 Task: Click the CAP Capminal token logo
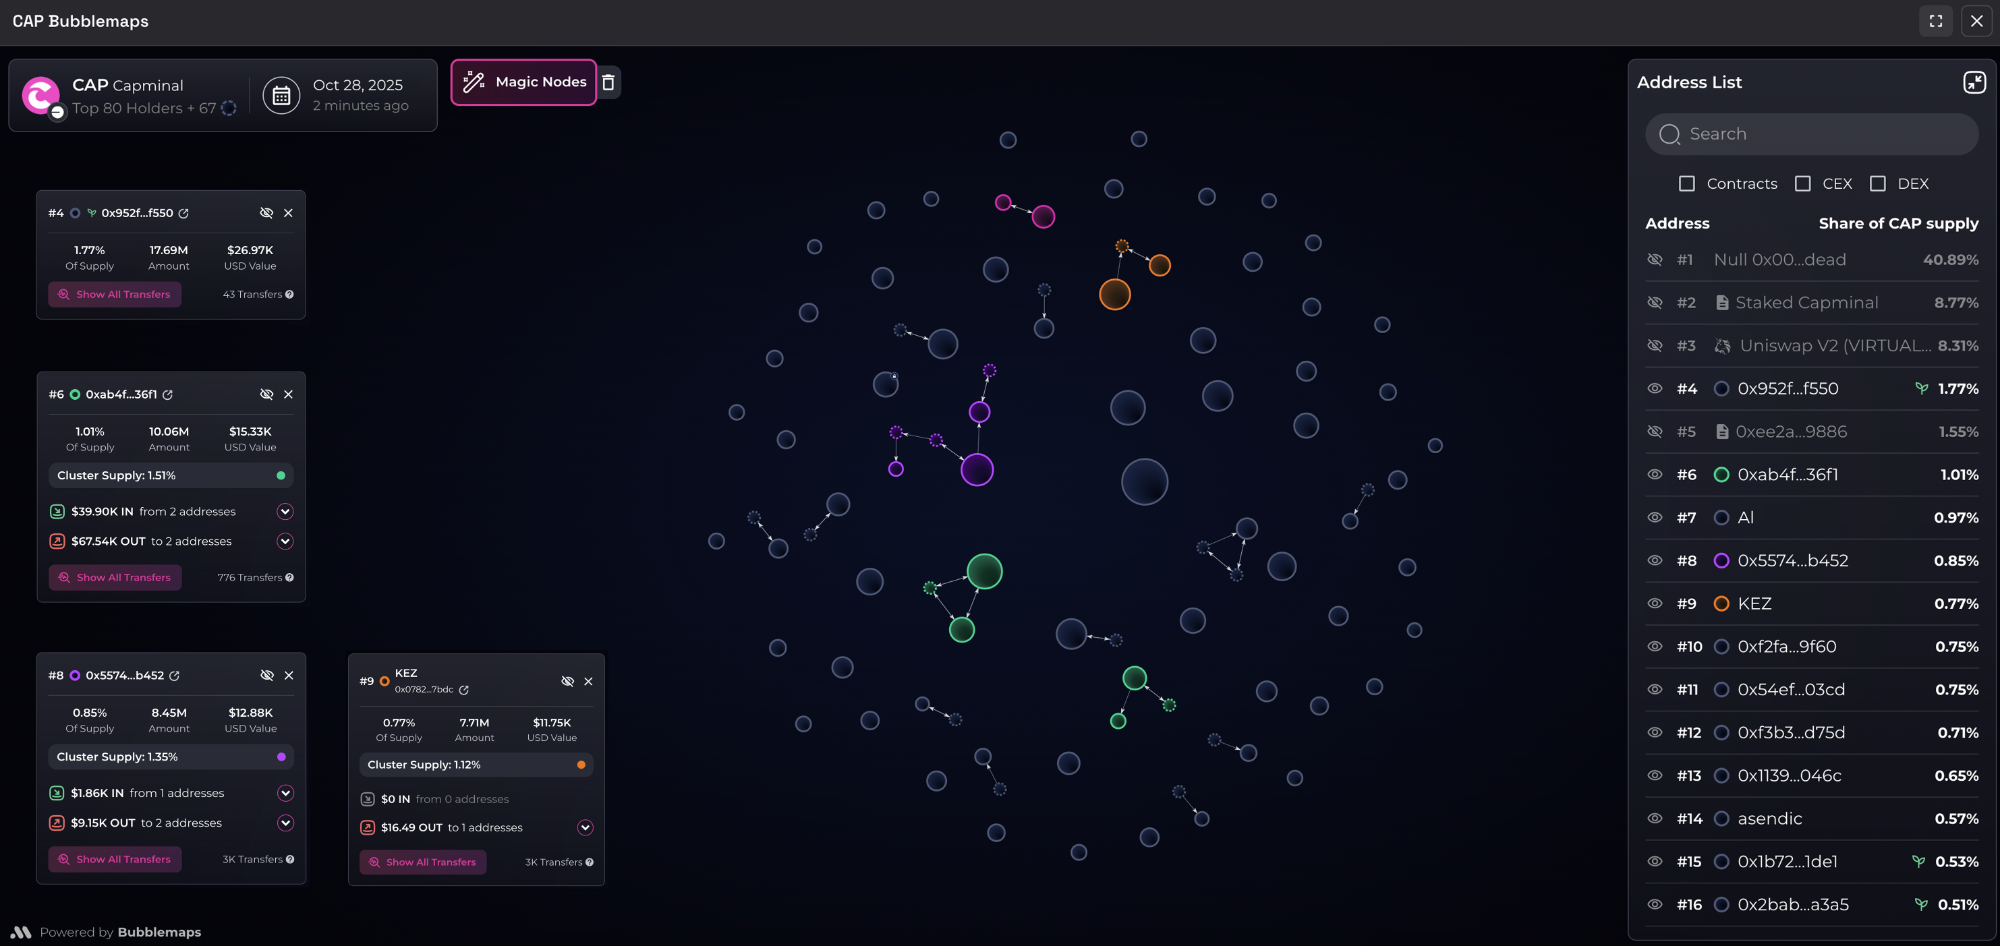point(41,96)
